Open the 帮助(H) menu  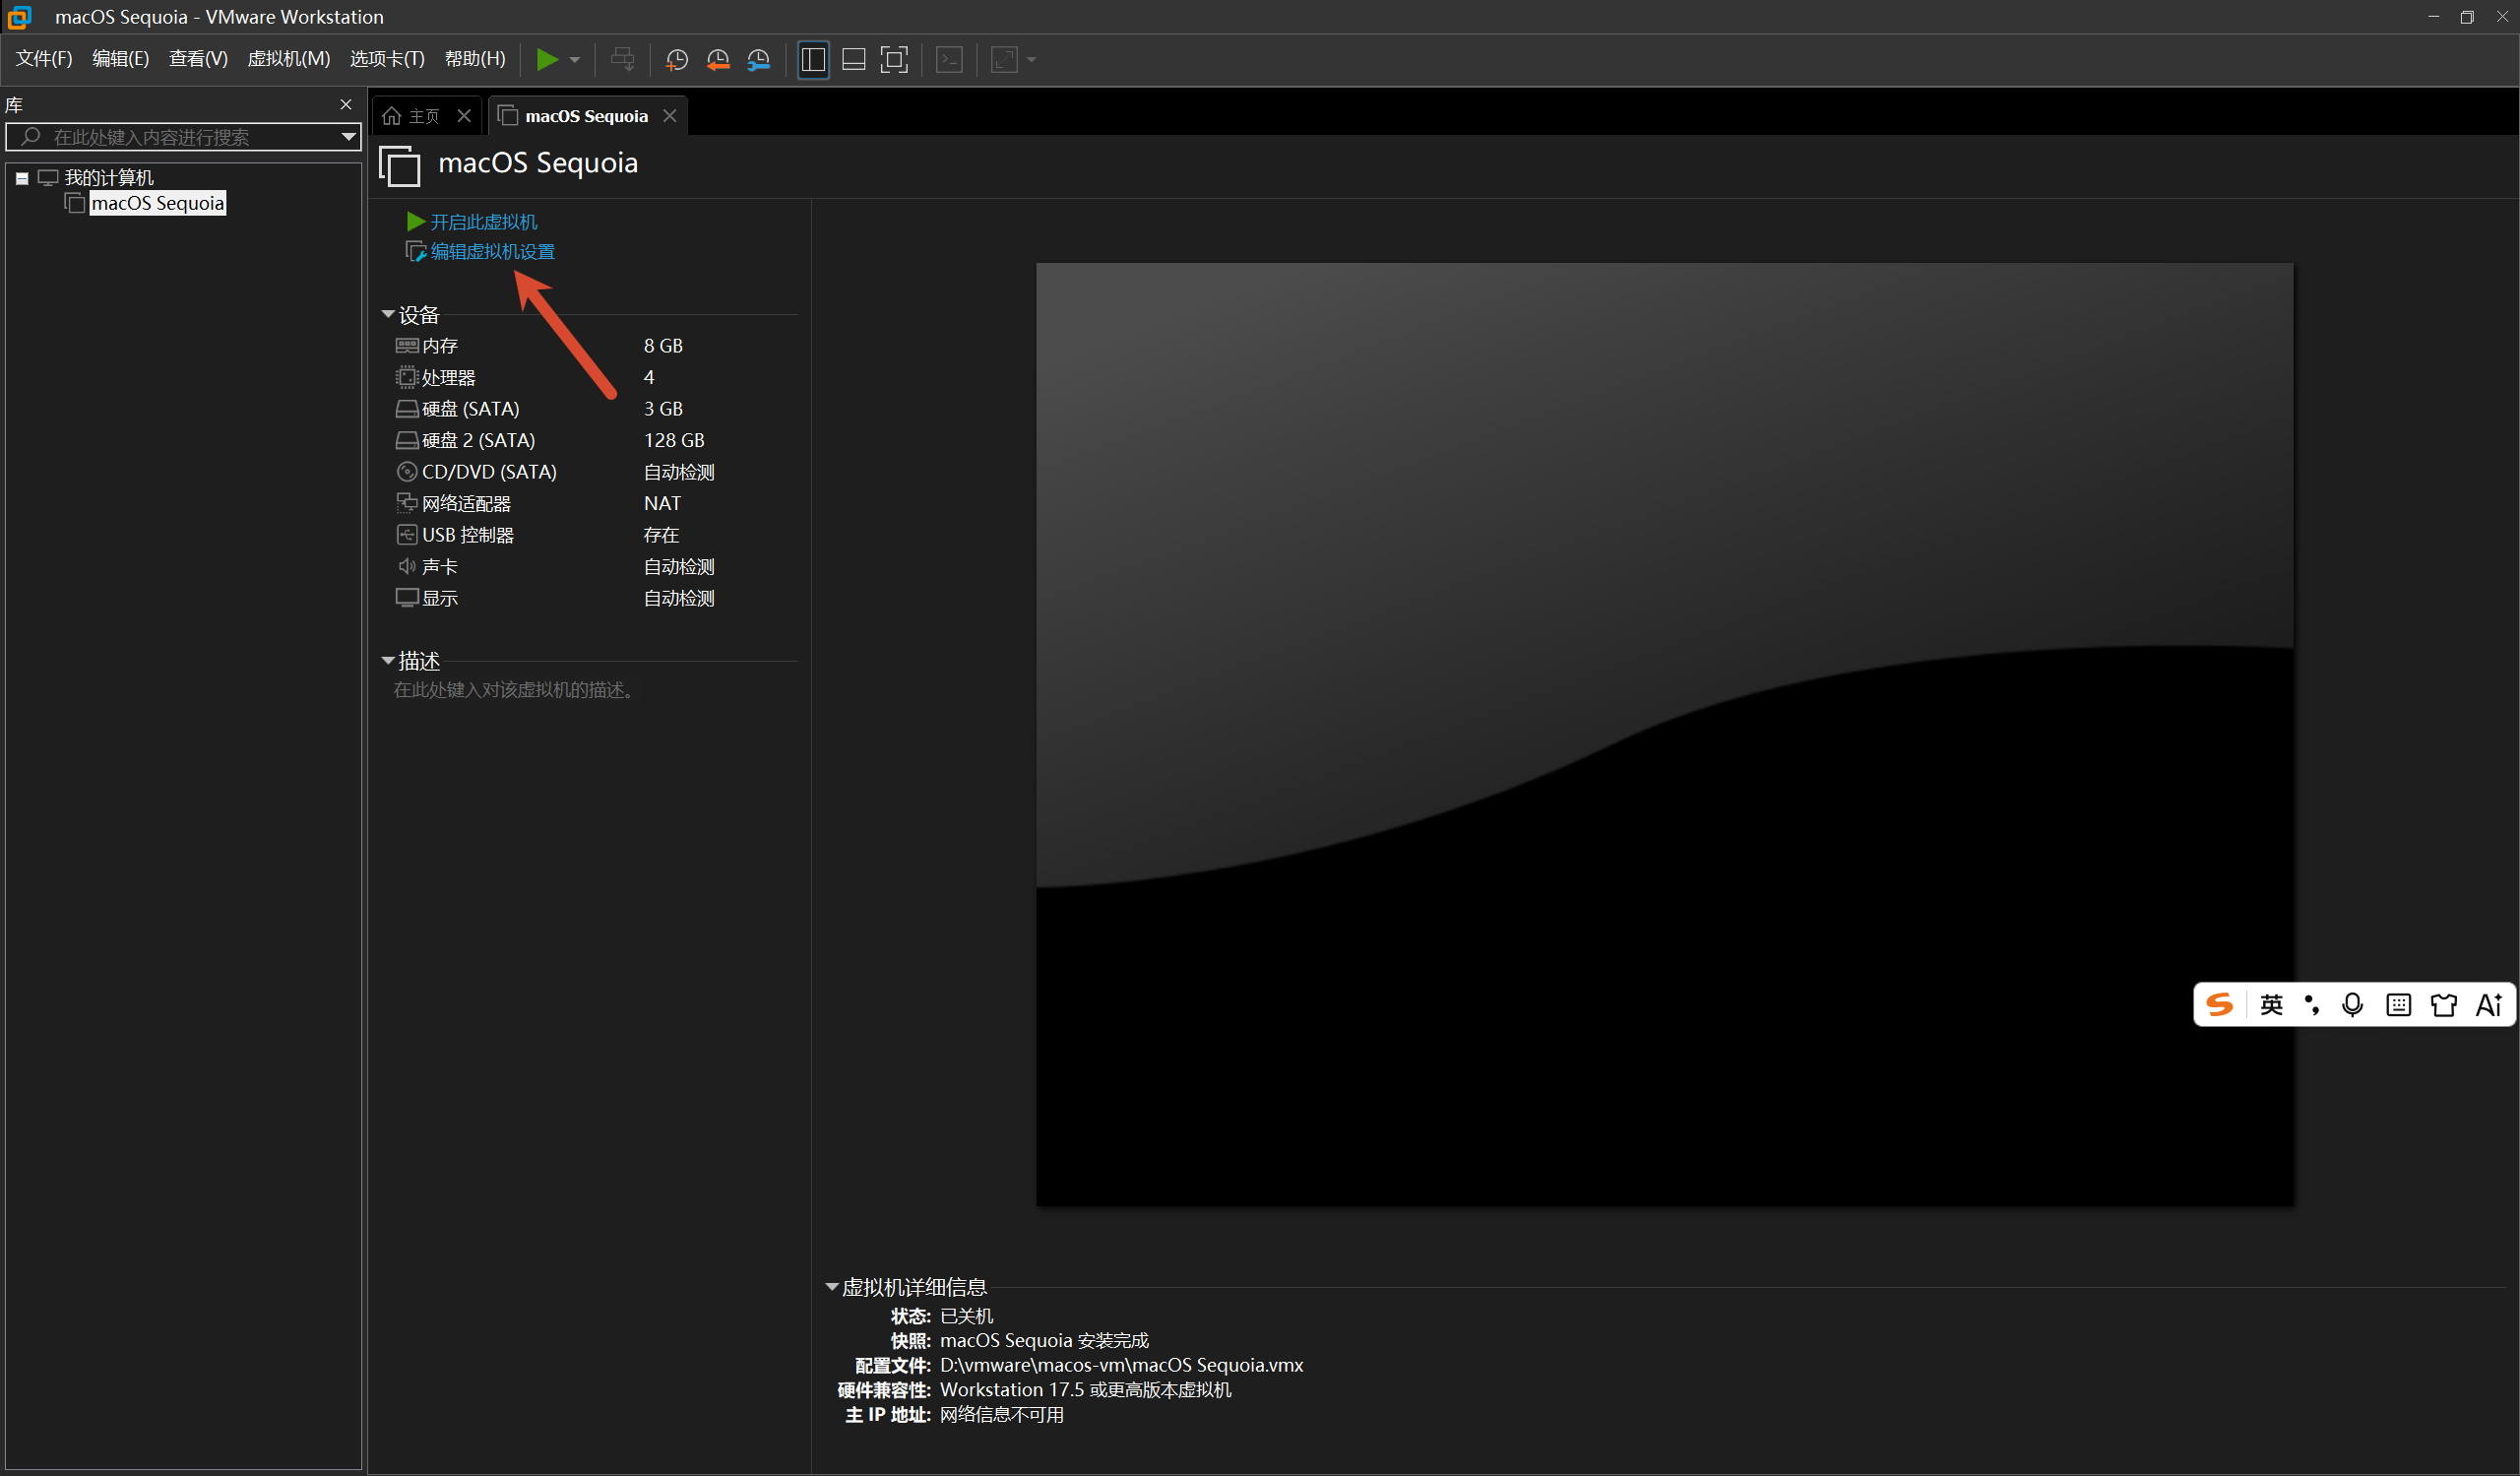475,59
